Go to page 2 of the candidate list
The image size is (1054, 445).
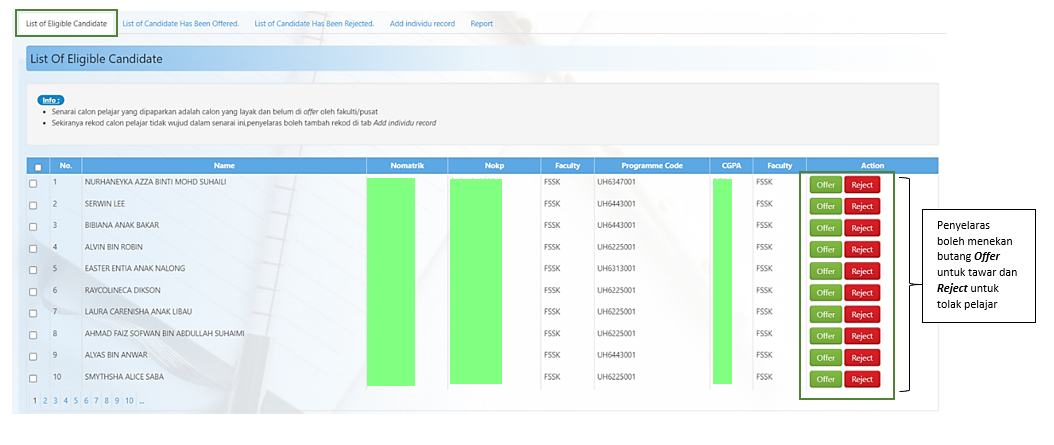coord(45,400)
